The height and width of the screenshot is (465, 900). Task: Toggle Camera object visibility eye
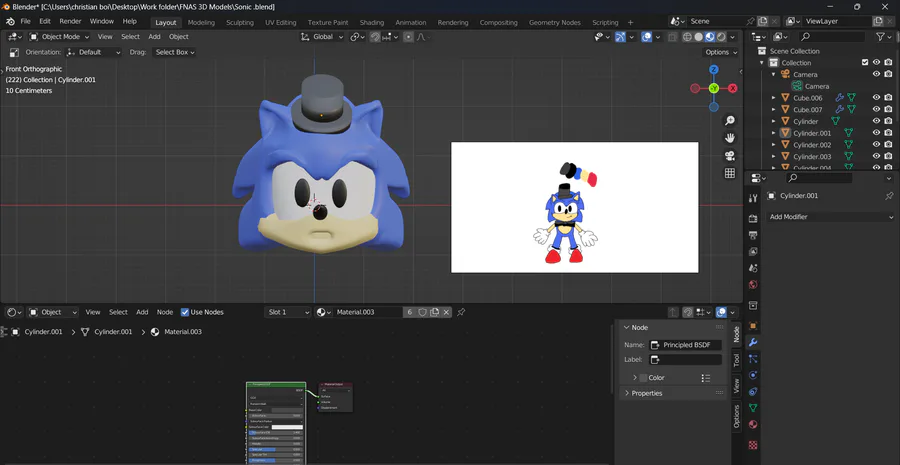pyautogui.click(x=876, y=74)
